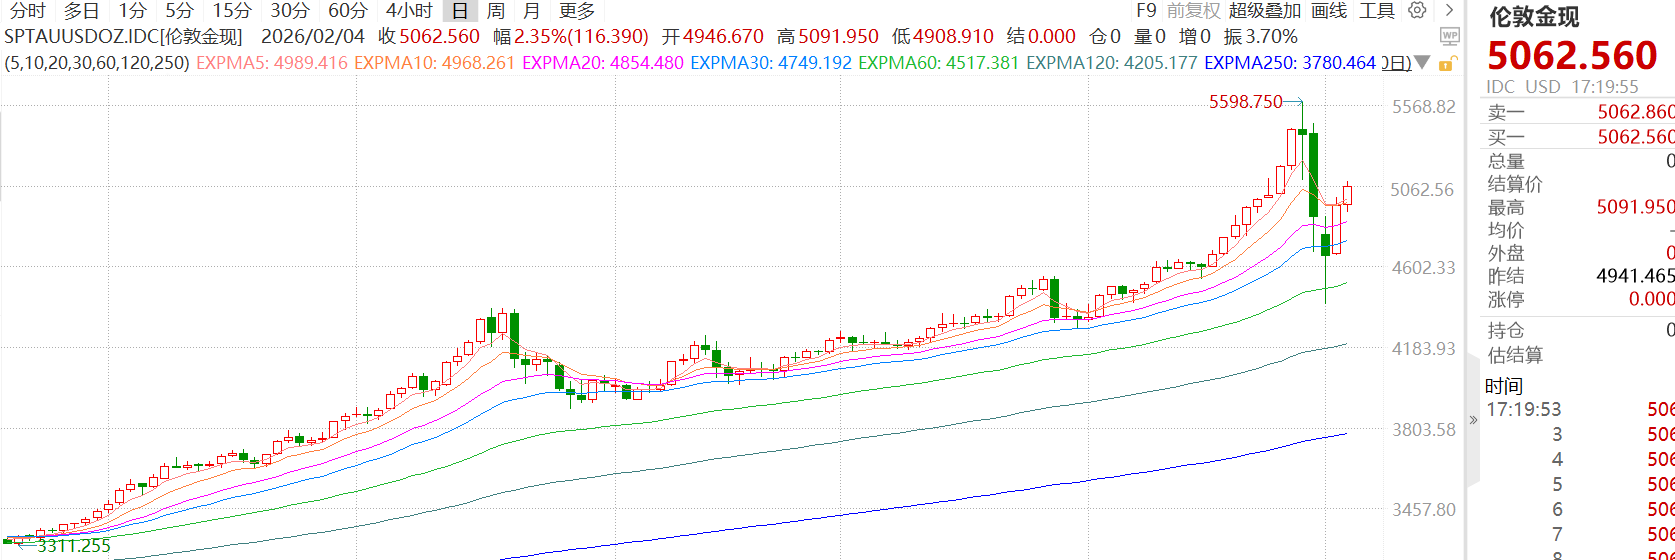Viewport: 1675px width, 560px height.
Task: Select the 15分 period tab
Action: tap(232, 11)
